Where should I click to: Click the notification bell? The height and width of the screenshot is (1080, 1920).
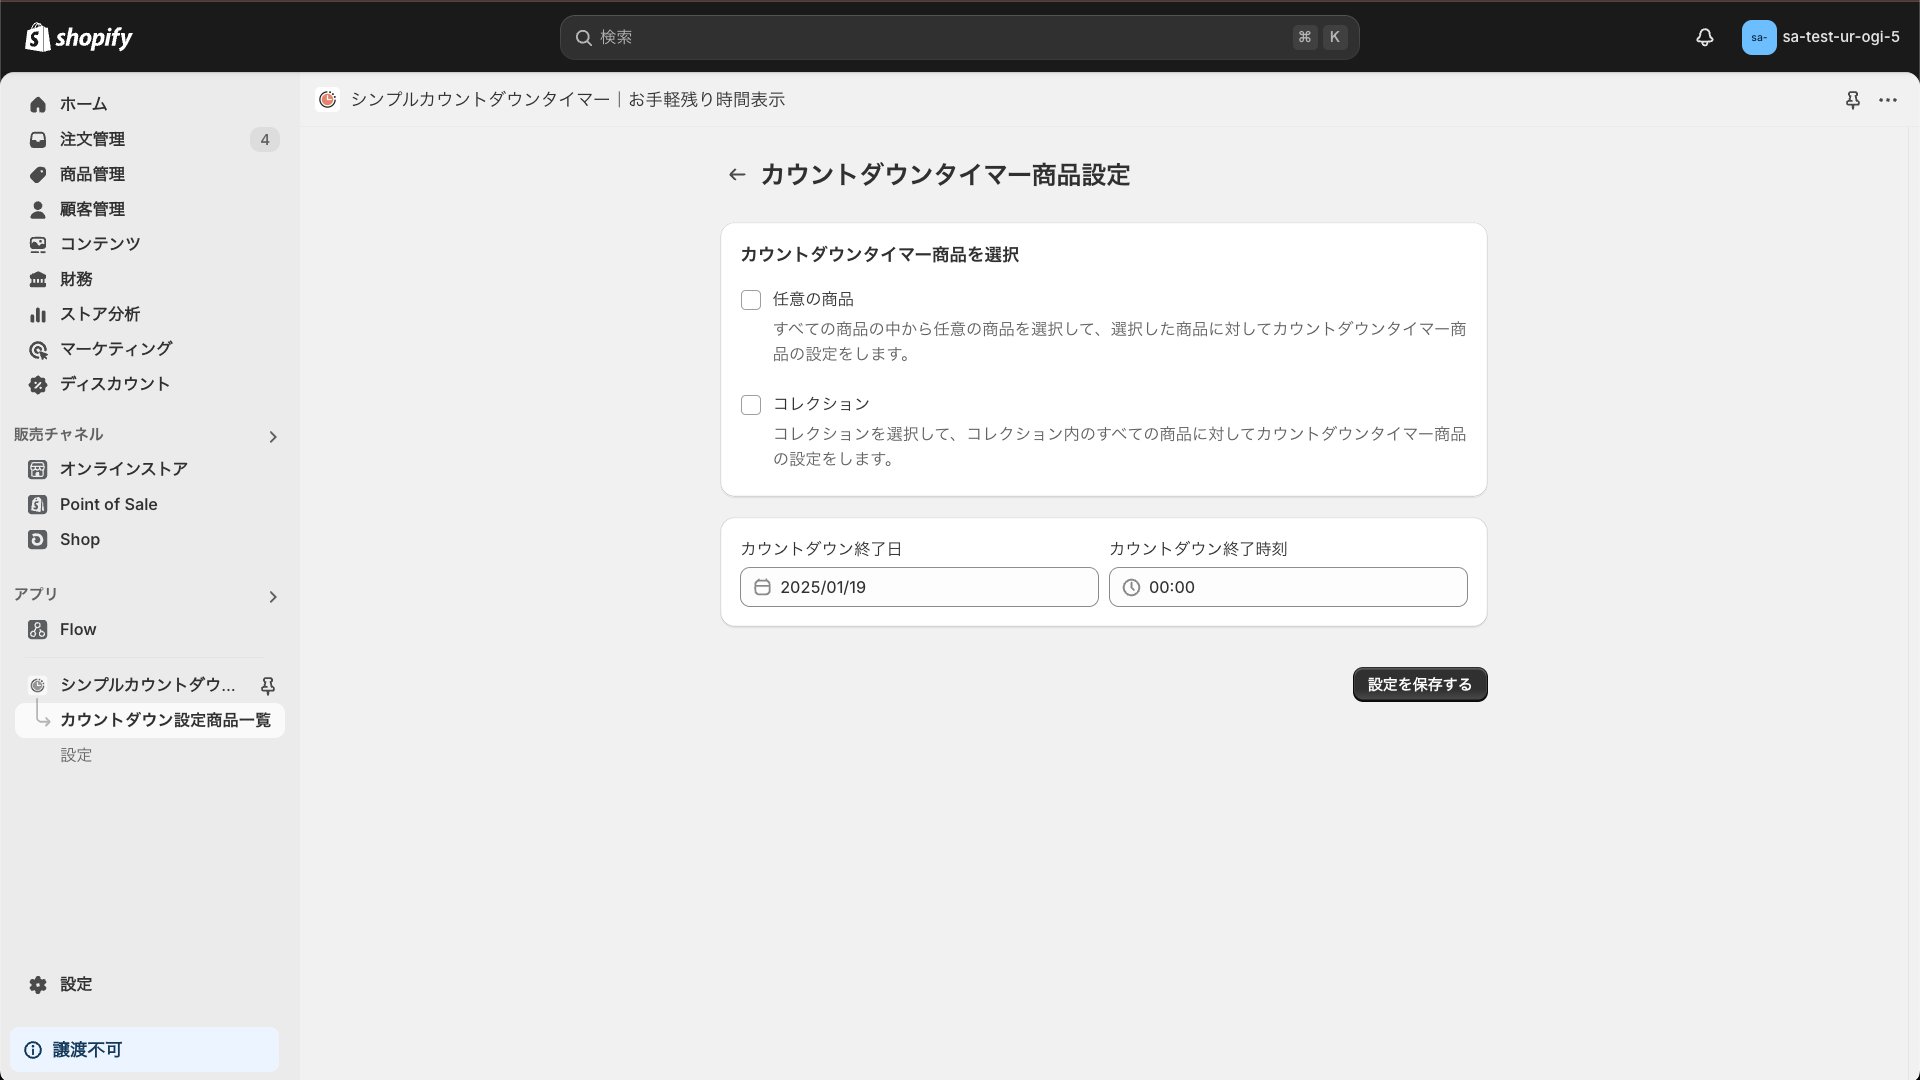coord(1704,37)
